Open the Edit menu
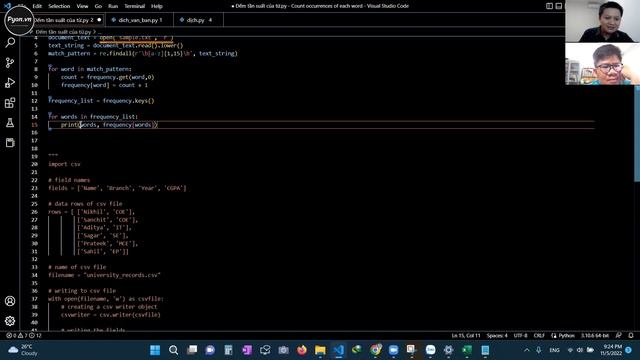This screenshot has height=360, width=640. (x=37, y=6)
